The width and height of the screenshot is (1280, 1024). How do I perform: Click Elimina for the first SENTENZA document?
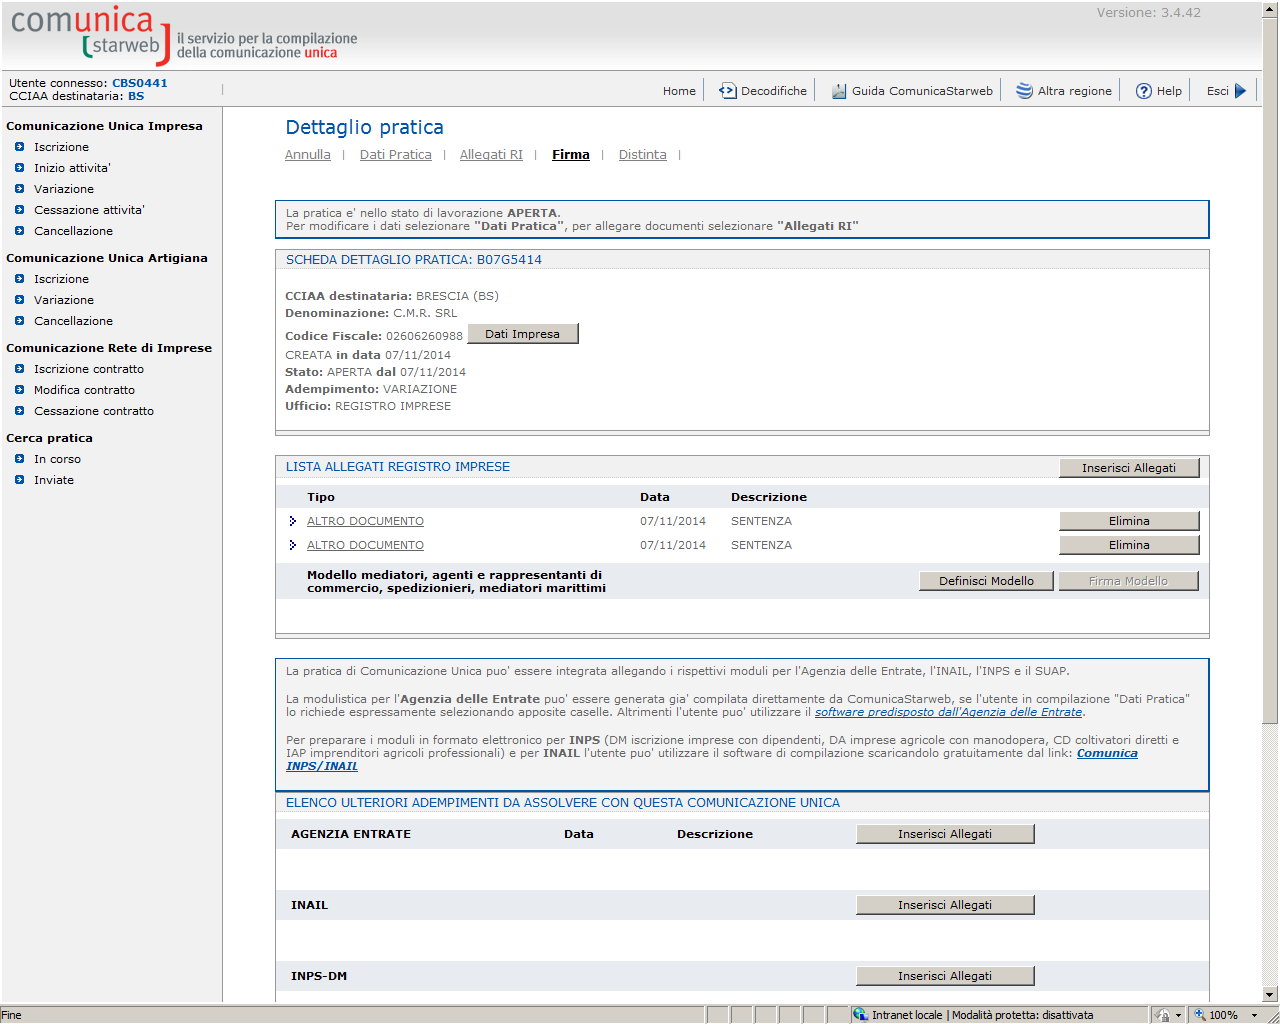(1129, 521)
